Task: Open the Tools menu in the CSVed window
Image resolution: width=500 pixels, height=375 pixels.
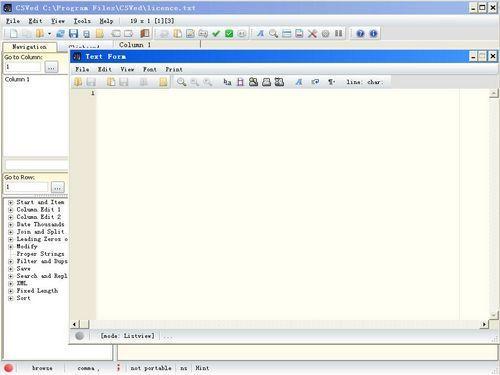Action: (x=82, y=21)
